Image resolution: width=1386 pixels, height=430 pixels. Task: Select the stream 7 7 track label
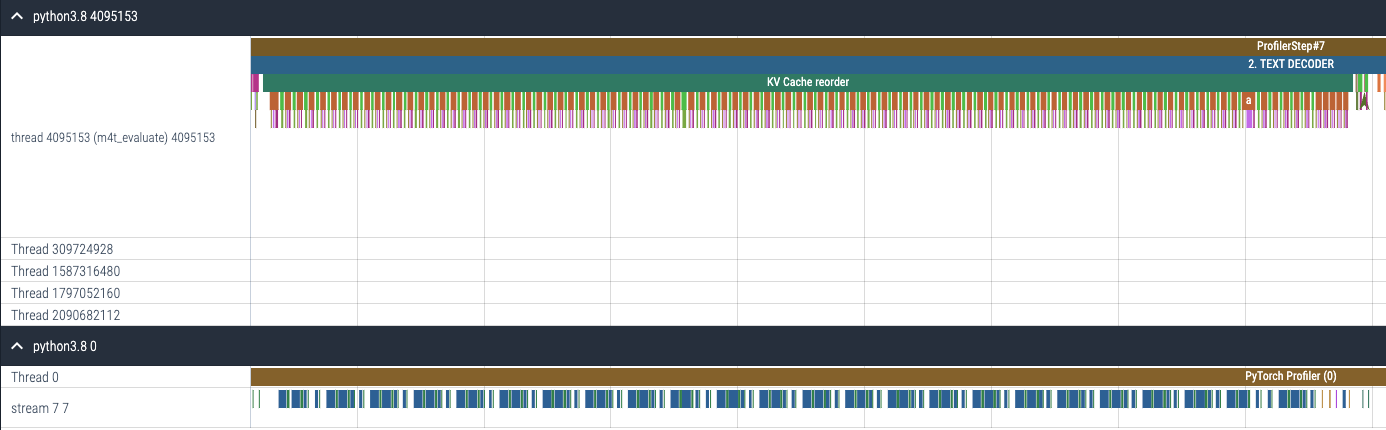click(40, 408)
